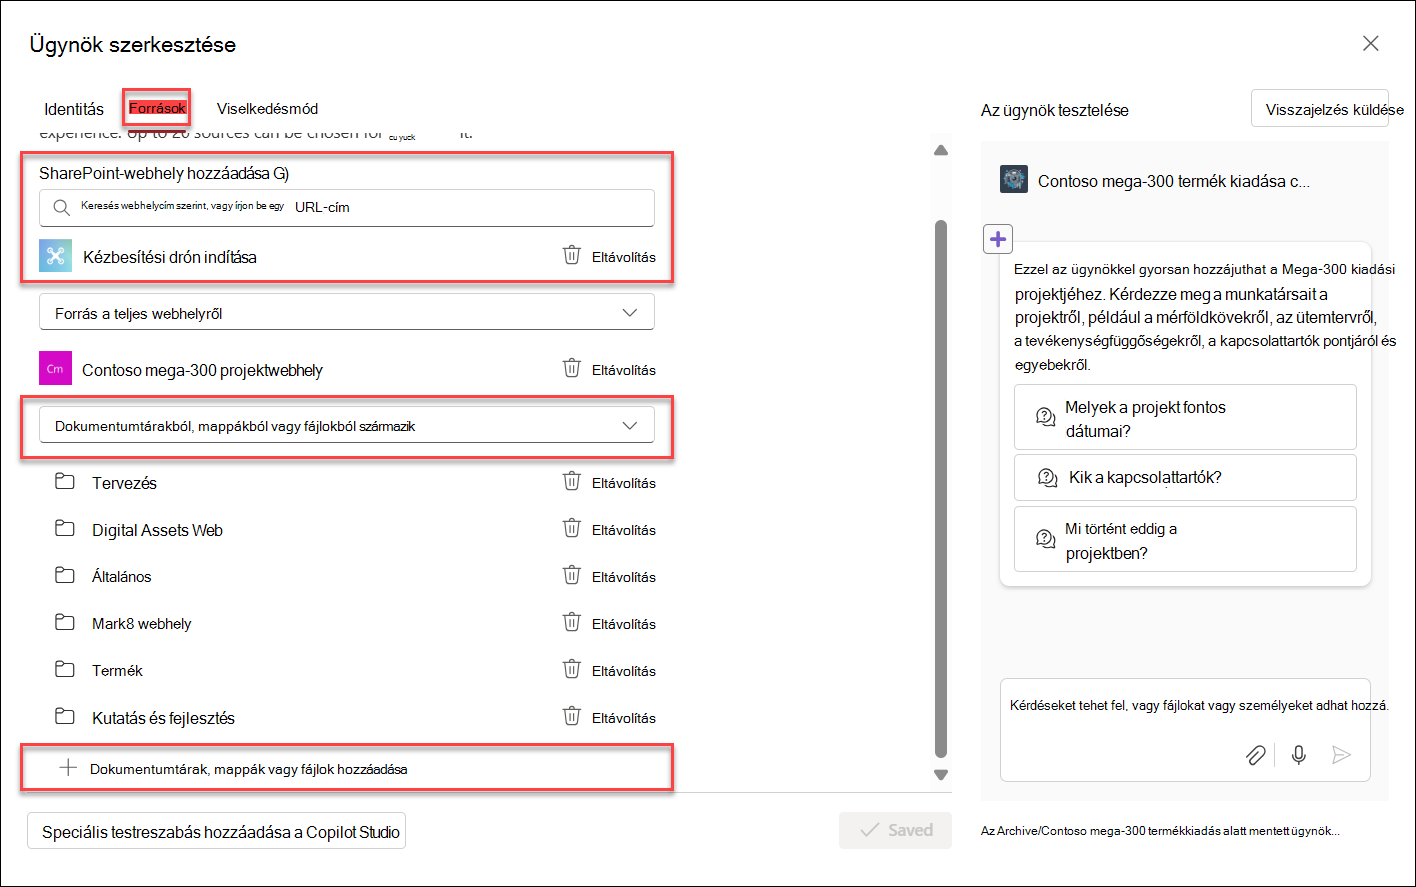Click the paperclip attach icon in the chat box
Screen dimensions: 1416x887
tap(1255, 755)
